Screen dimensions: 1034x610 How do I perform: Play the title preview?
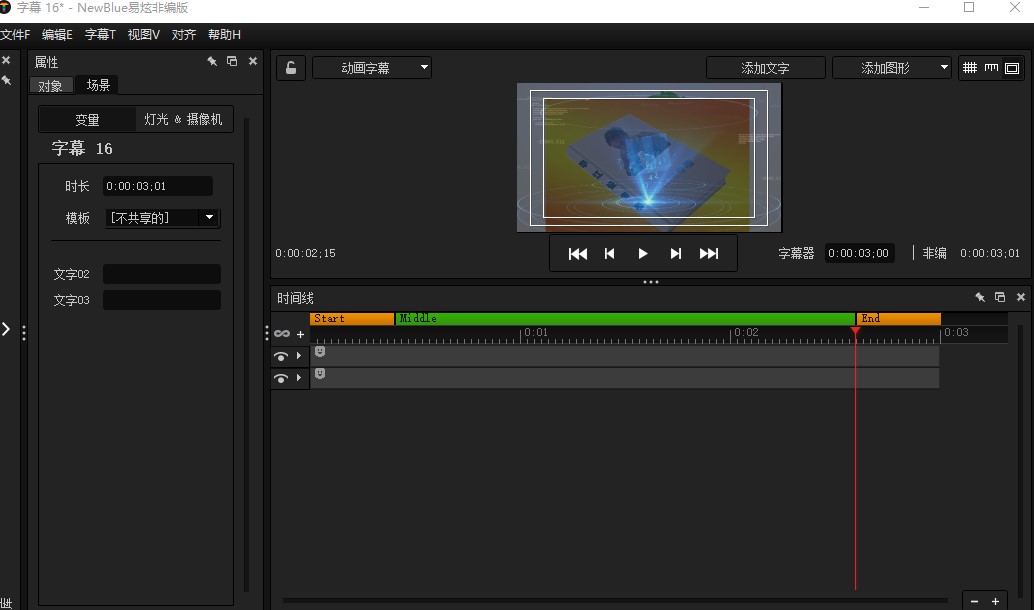[642, 254]
